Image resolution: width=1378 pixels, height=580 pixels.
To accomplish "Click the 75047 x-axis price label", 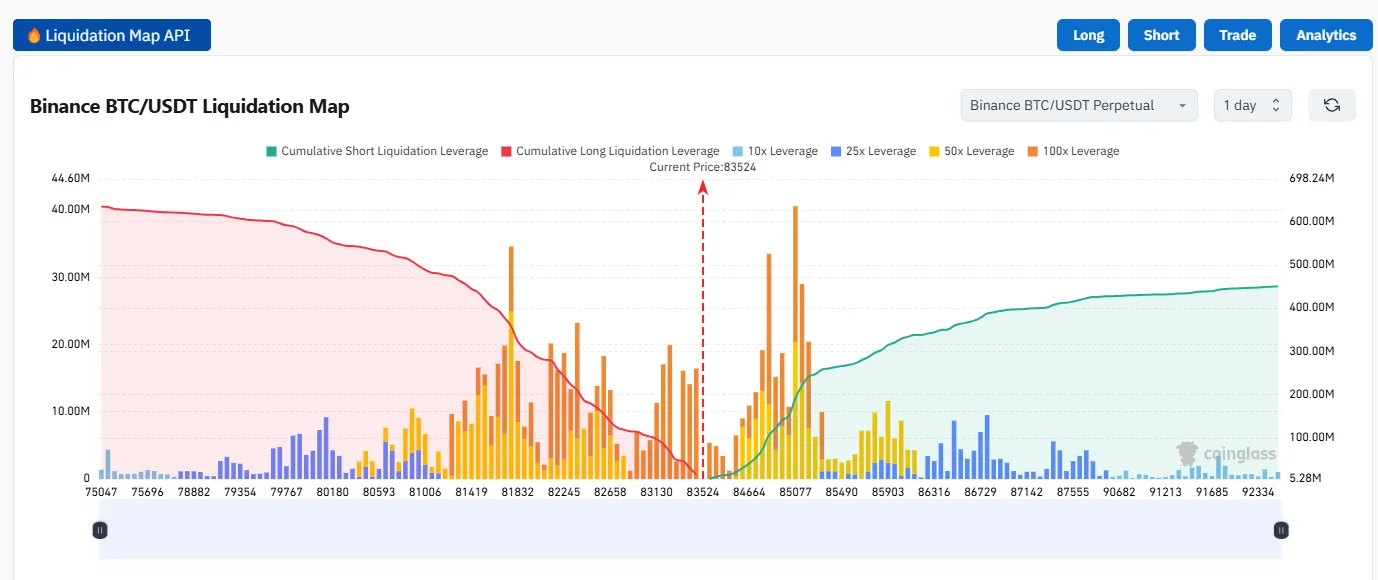I will pos(101,492).
